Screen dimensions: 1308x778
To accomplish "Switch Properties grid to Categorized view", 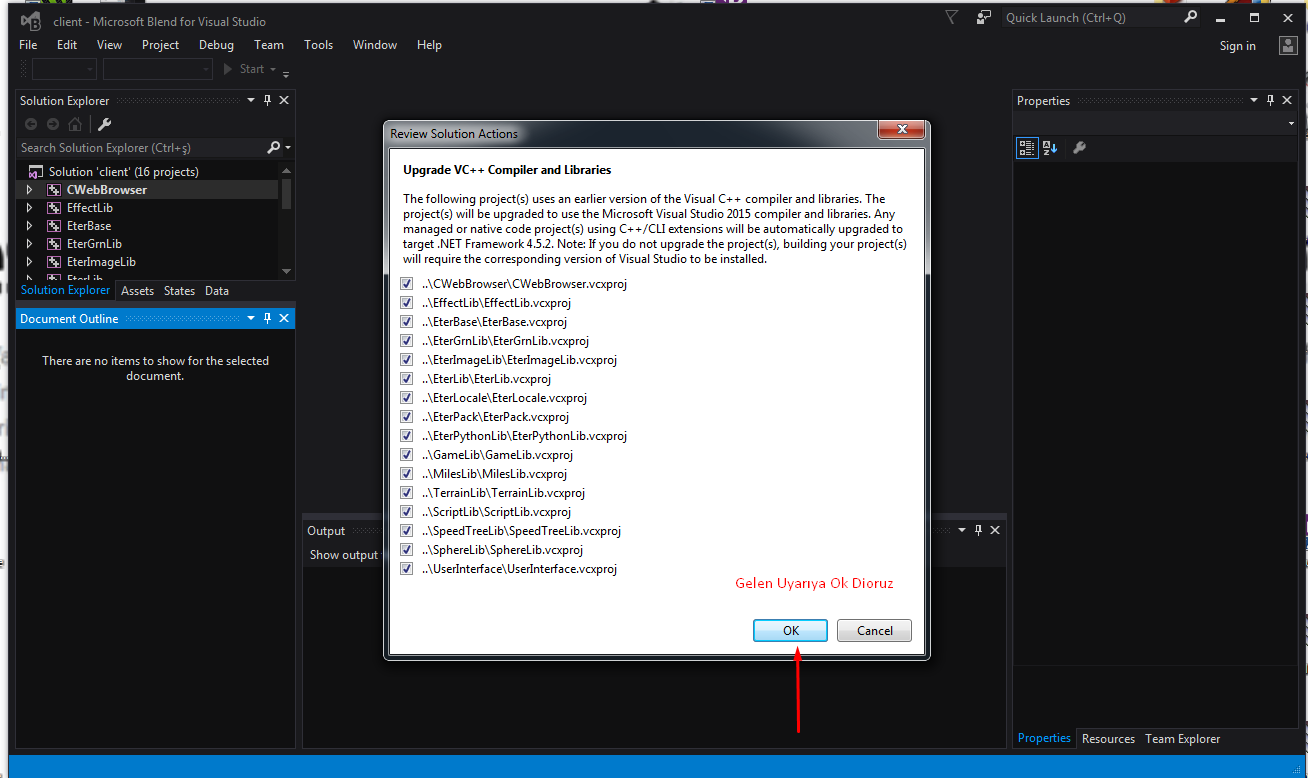I will [1027, 148].
